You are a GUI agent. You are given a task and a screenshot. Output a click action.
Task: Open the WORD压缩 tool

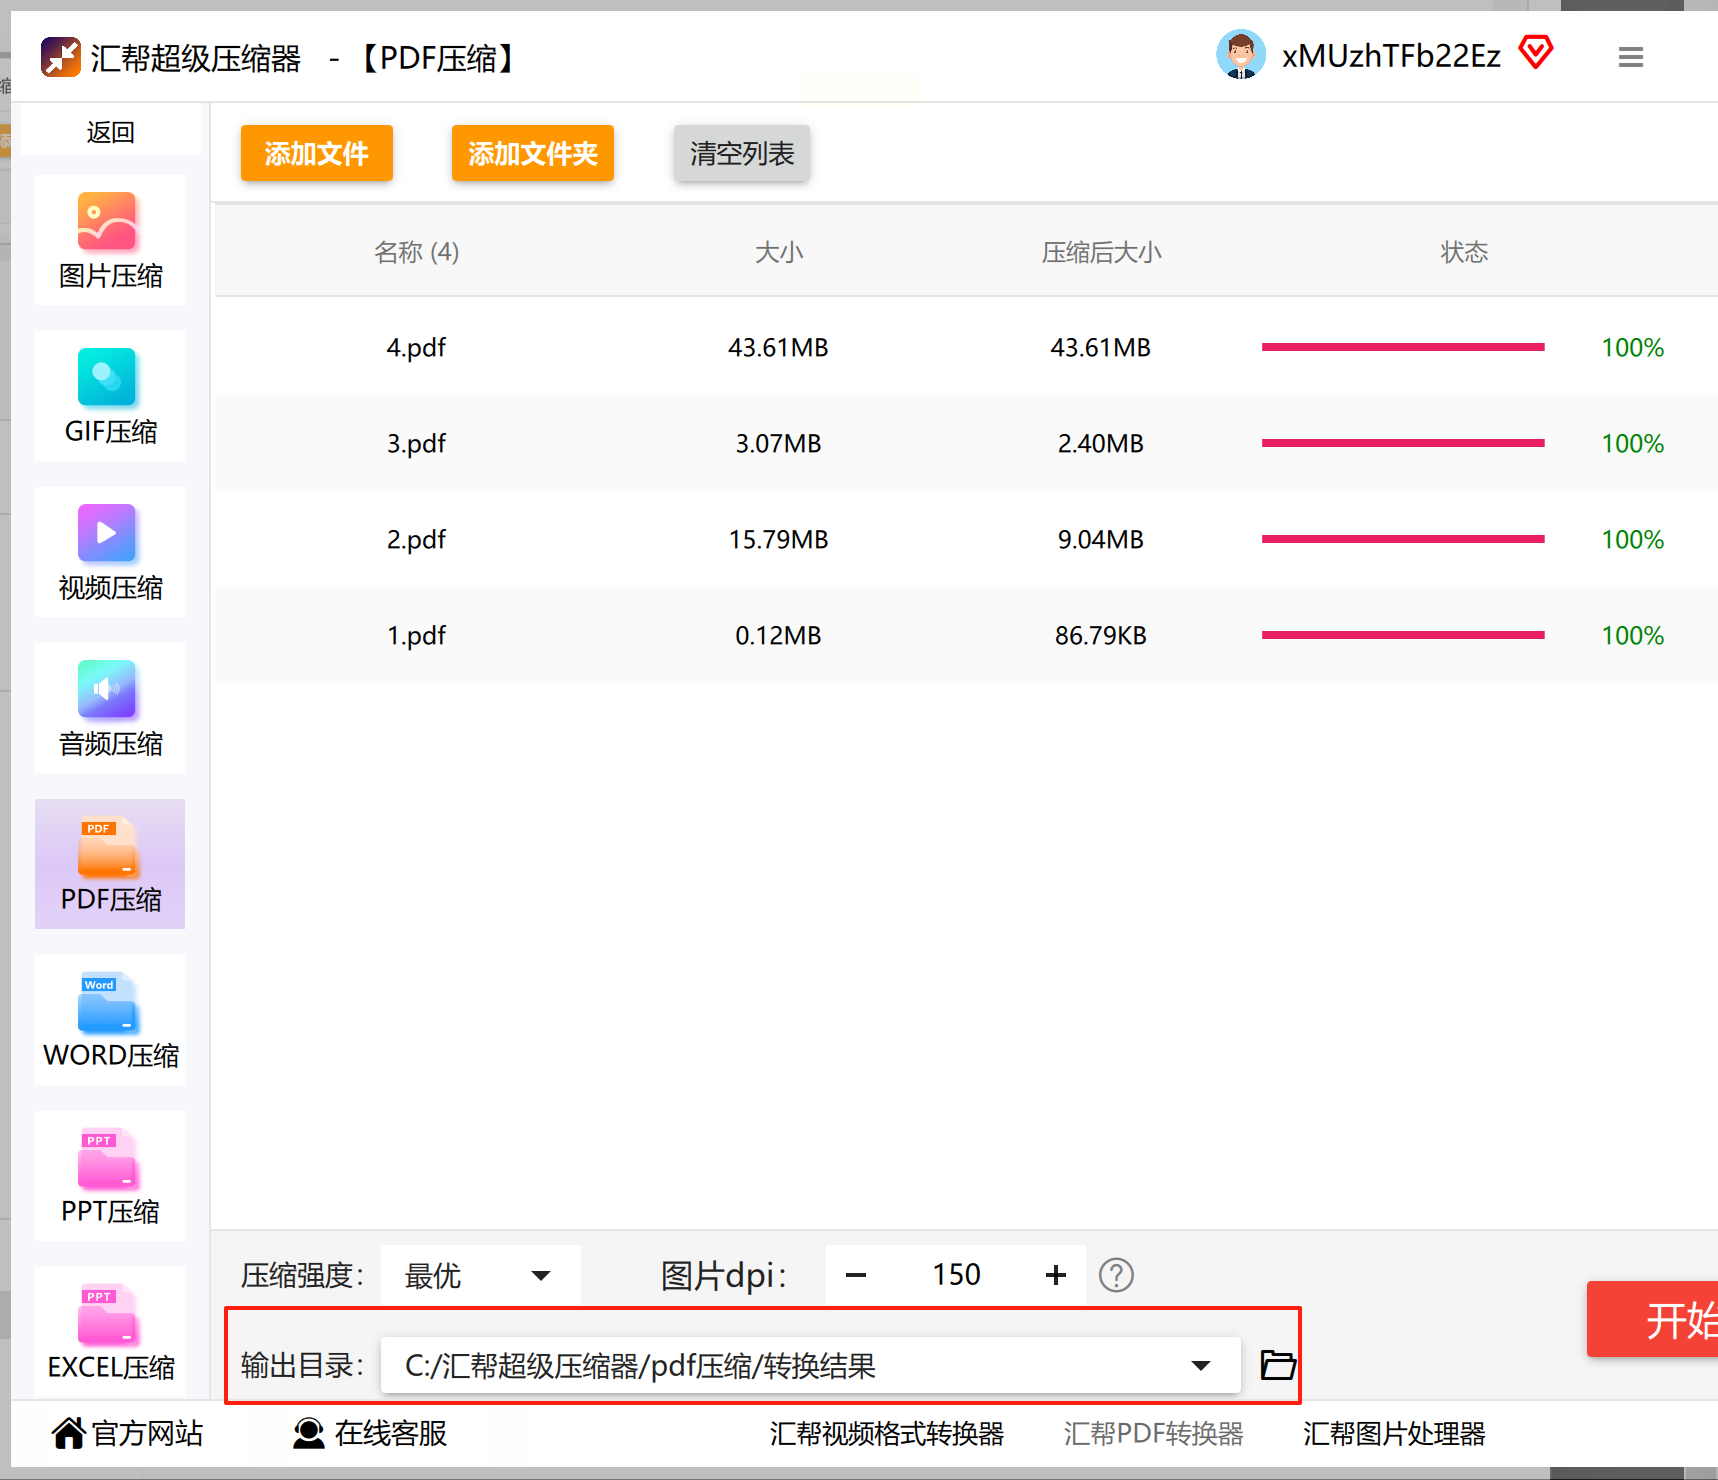[x=110, y=1020]
